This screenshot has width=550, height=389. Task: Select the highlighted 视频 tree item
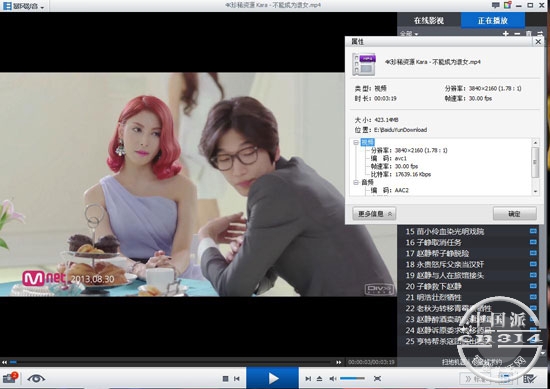368,142
